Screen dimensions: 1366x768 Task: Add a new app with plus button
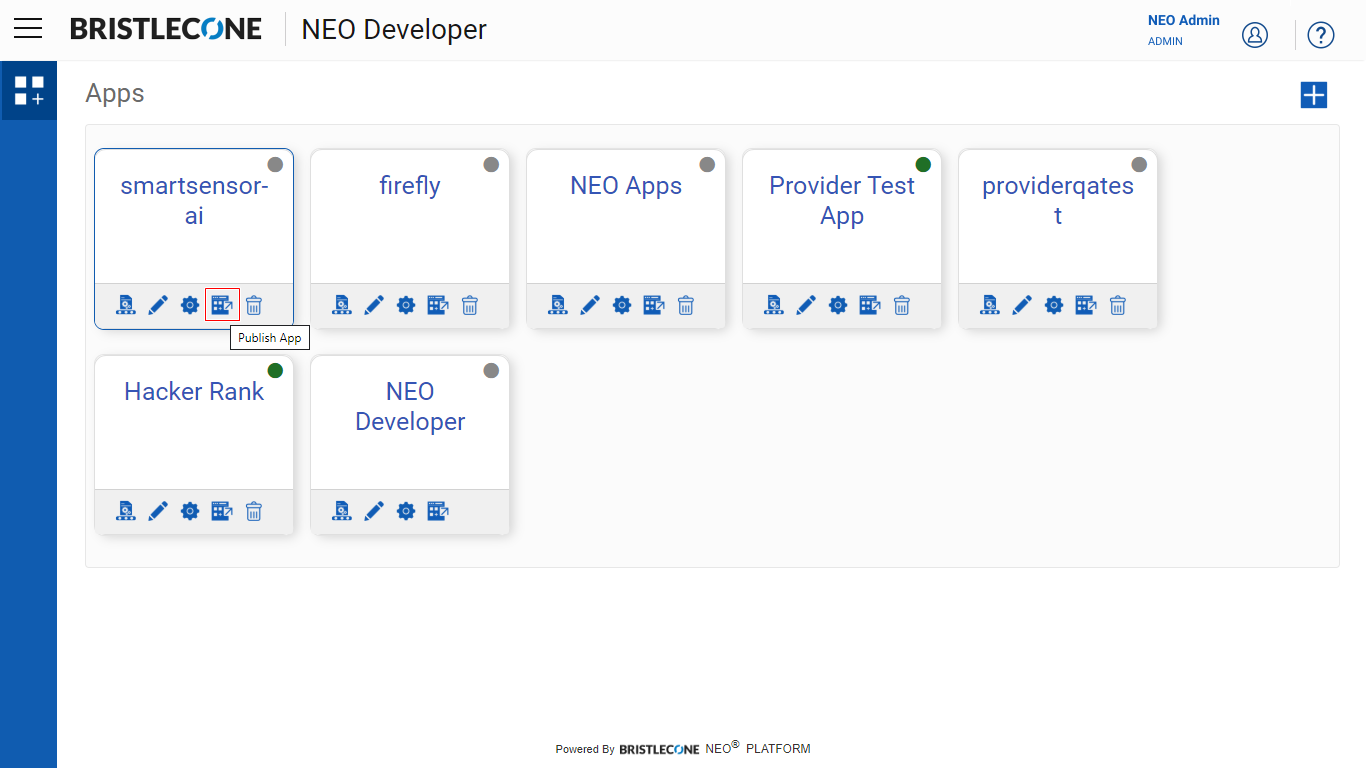pyautogui.click(x=1313, y=95)
